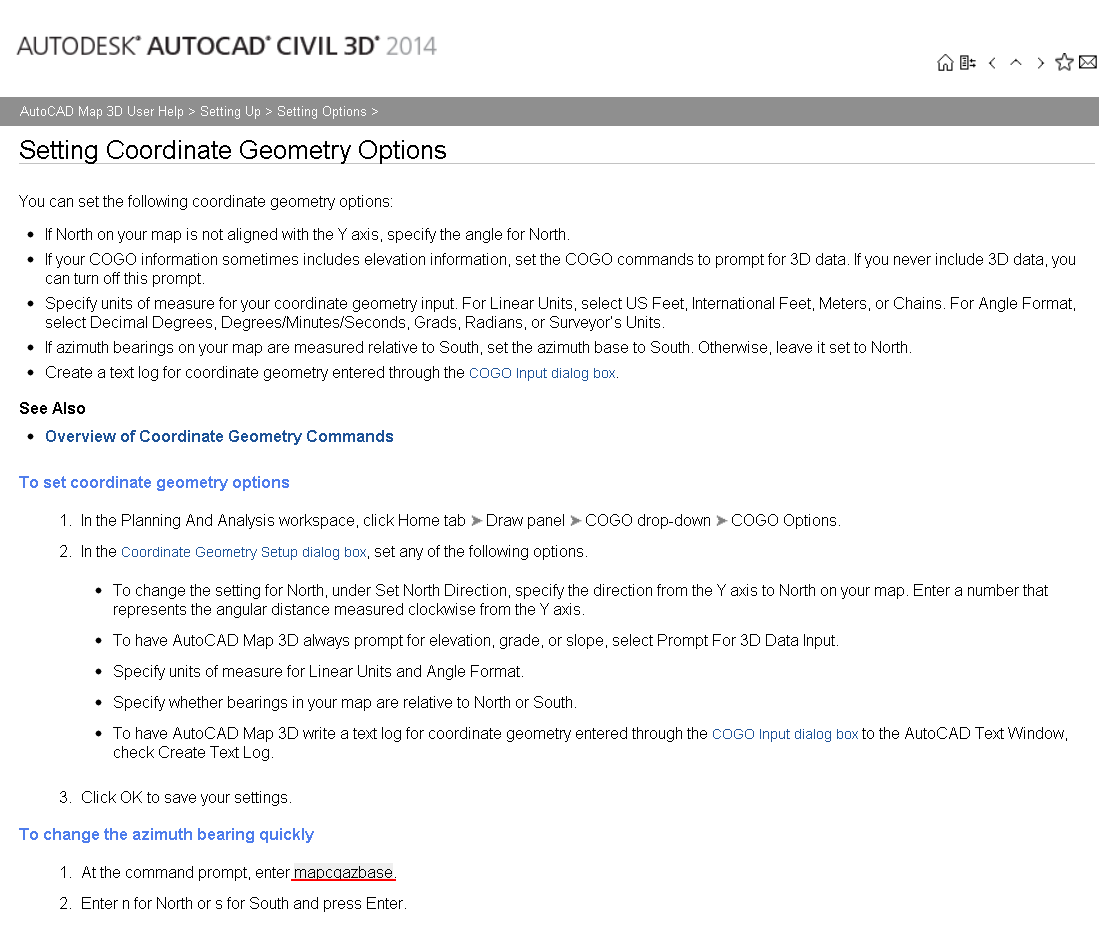Navigate back using the left arrow icon
This screenshot has height=933, width=1099.
point(992,62)
